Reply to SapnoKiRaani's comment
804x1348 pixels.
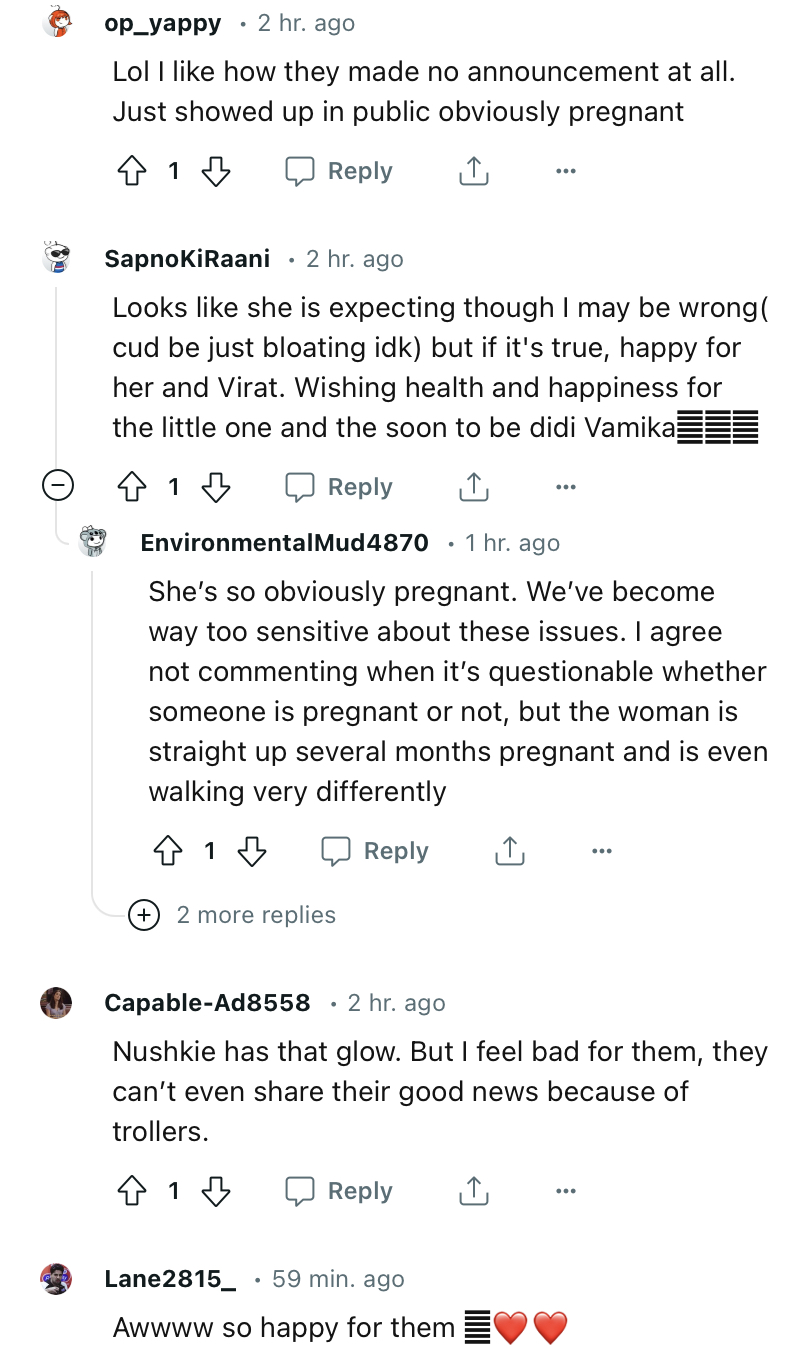(340, 488)
